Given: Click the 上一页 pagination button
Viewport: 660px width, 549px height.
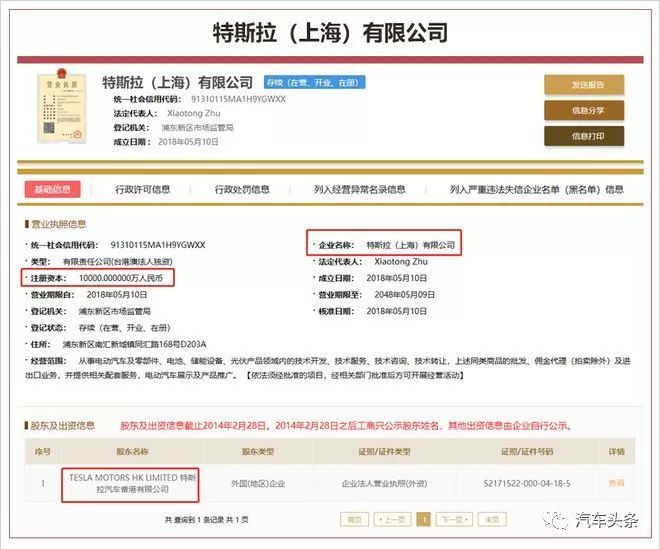Looking at the screenshot, I should pyautogui.click(x=392, y=520).
